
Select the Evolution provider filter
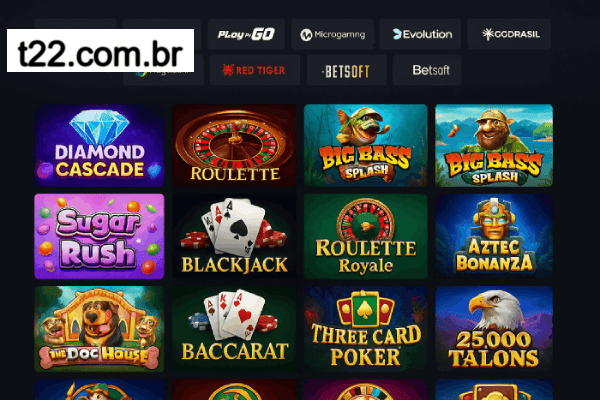420,34
